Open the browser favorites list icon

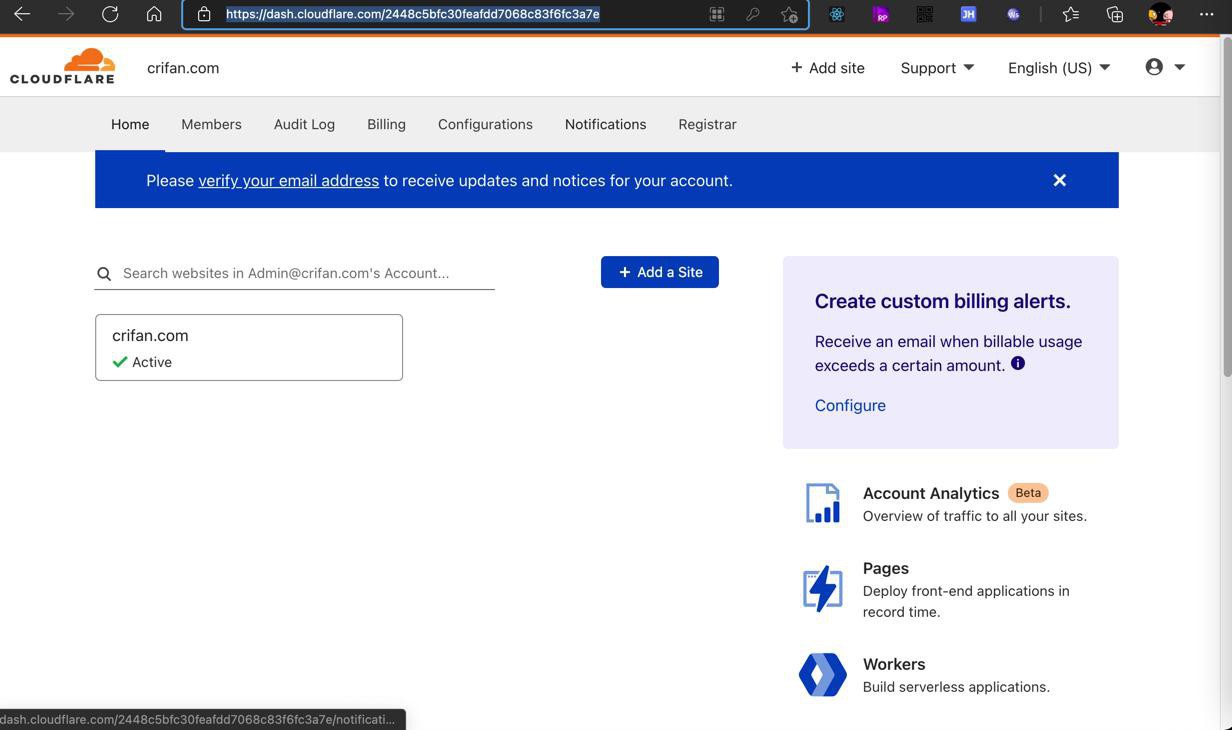tap(1071, 14)
